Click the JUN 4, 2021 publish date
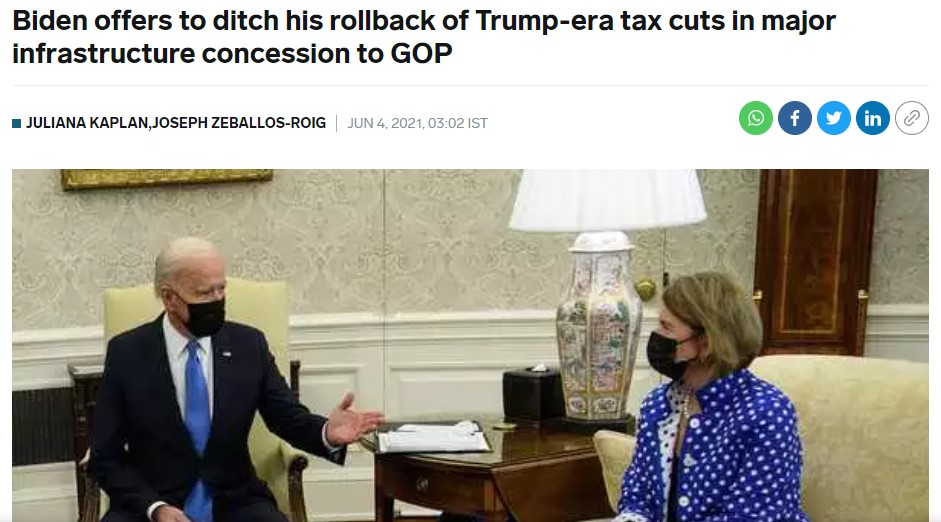Screen dimensions: 941x522 tap(384, 123)
